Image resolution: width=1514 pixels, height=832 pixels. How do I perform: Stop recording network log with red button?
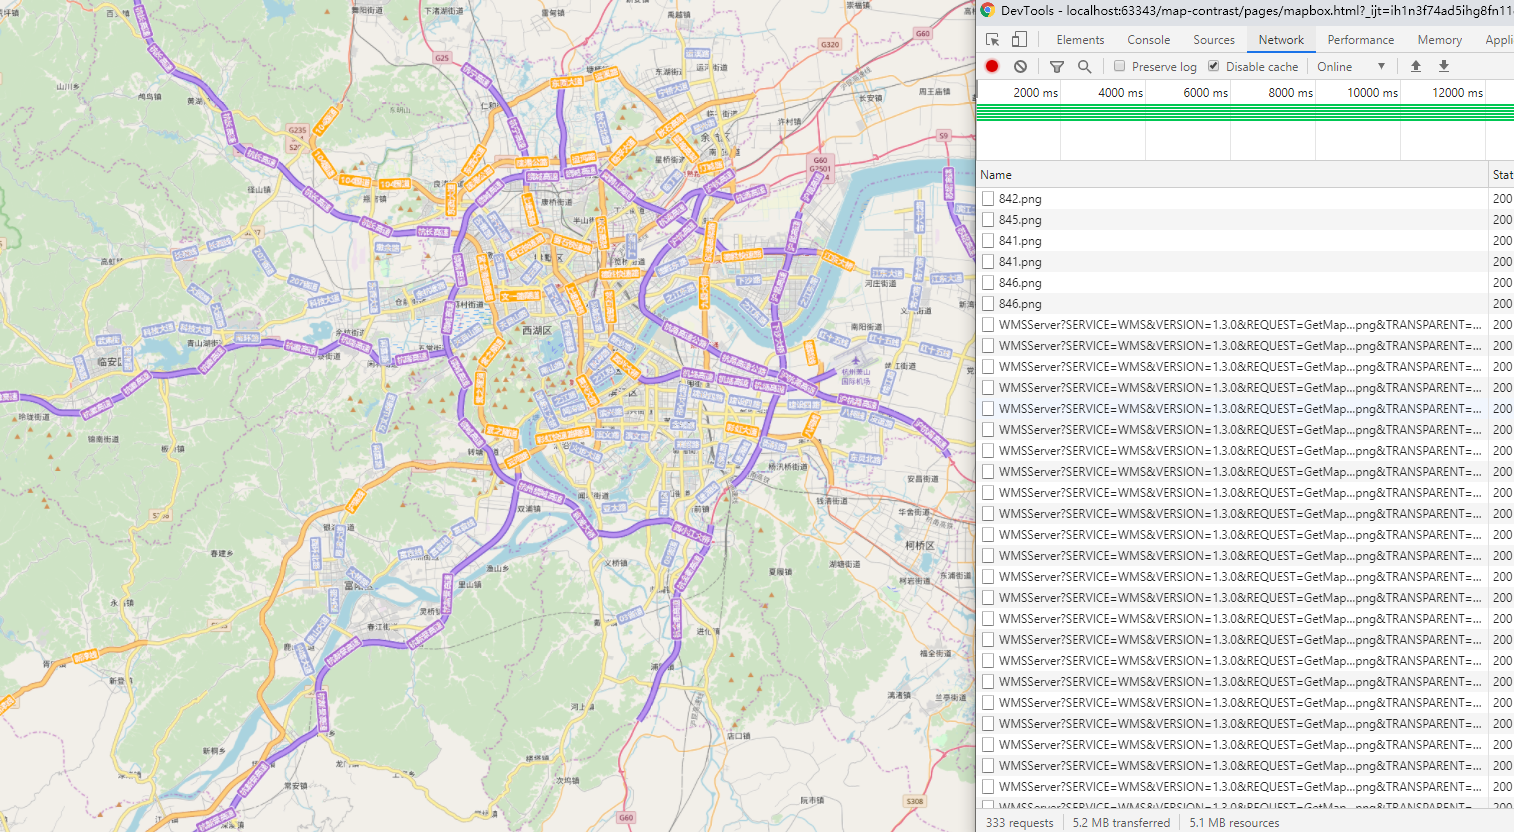pos(992,67)
